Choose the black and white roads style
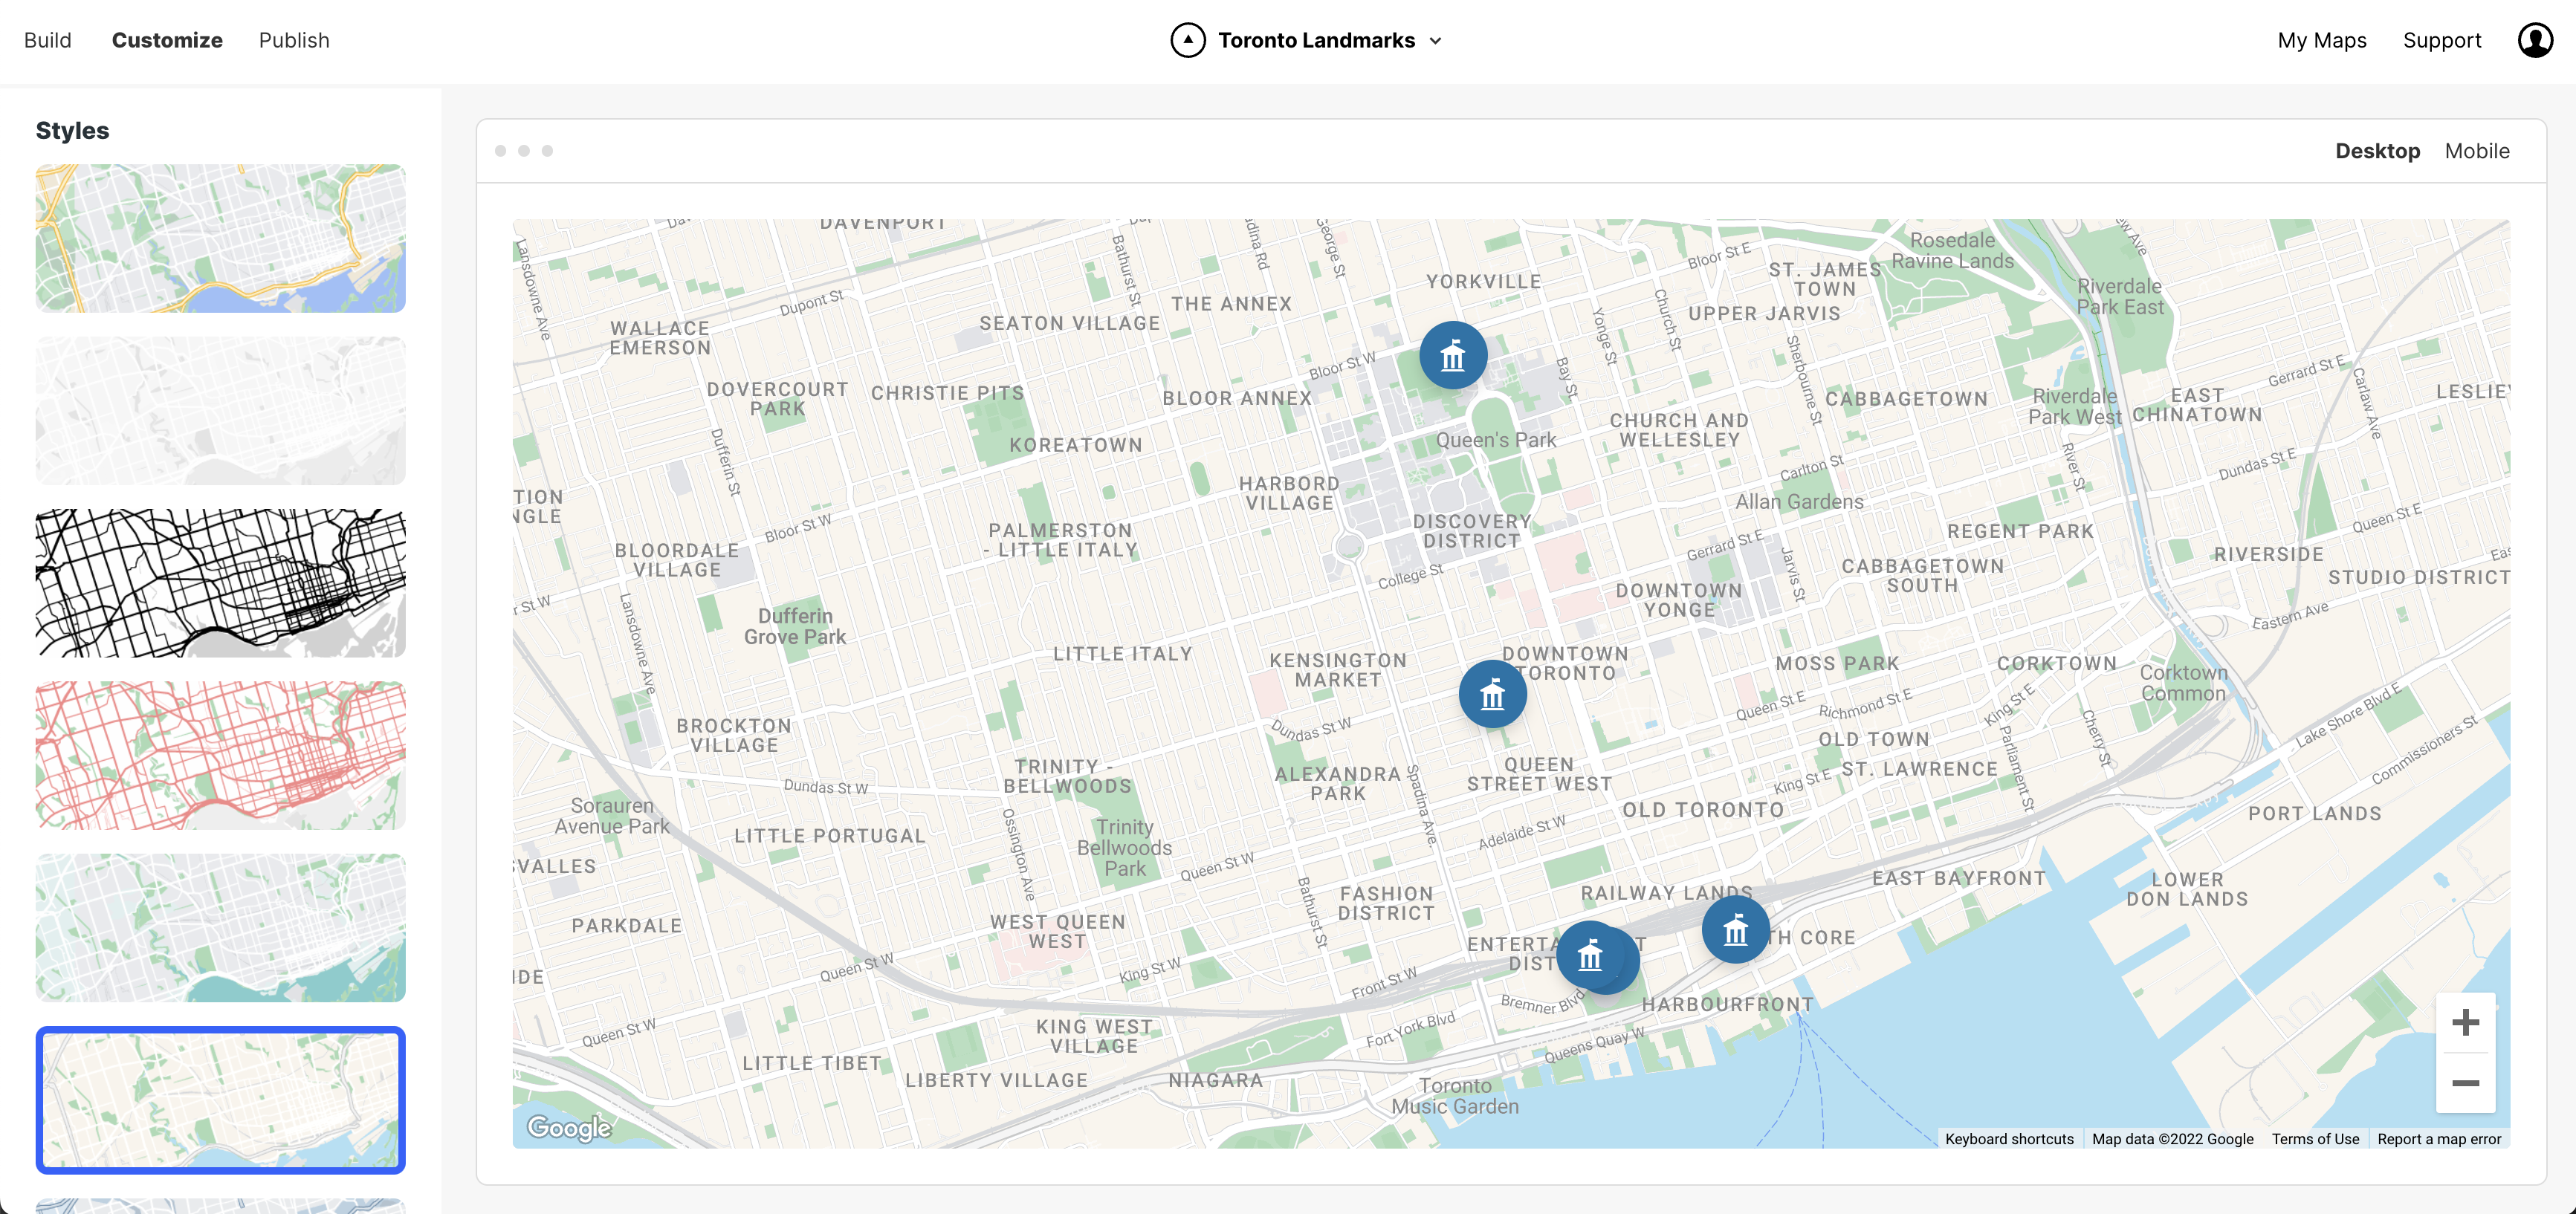Screen dimensions: 2576x1214 [221, 583]
